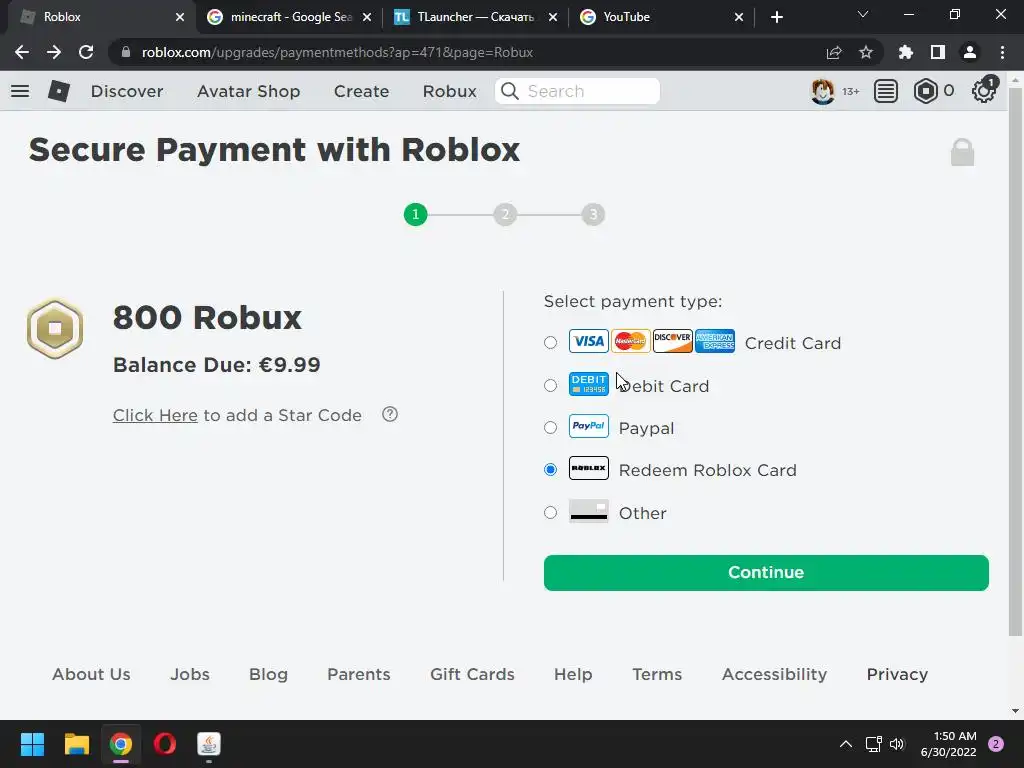The height and width of the screenshot is (768, 1024).
Task: Open Avatar Shop in the navbar
Action: pos(249,91)
